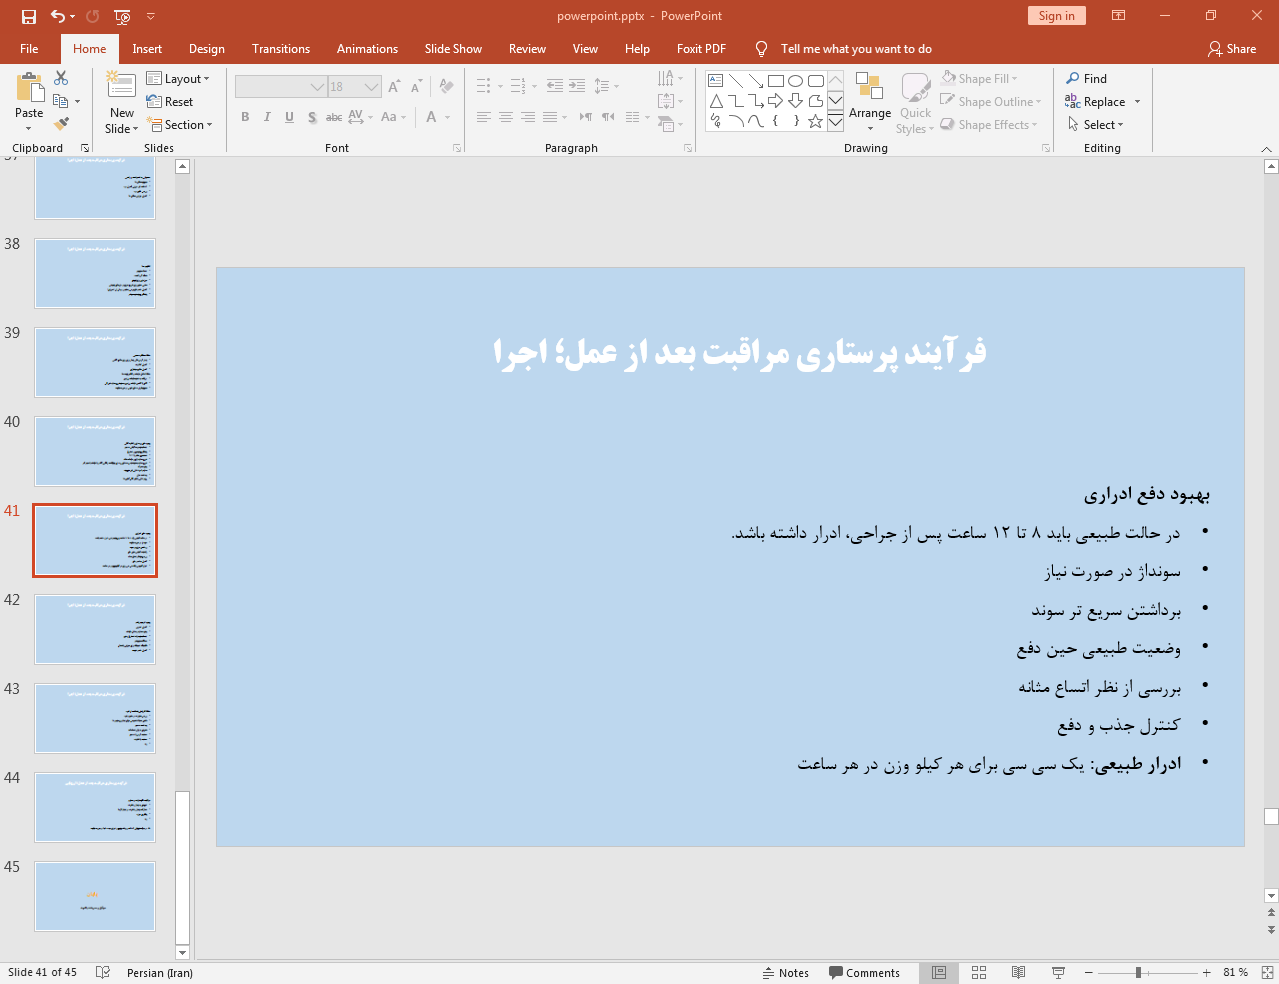Click Tell me what you want to do field
The width and height of the screenshot is (1279, 984).
tap(856, 48)
